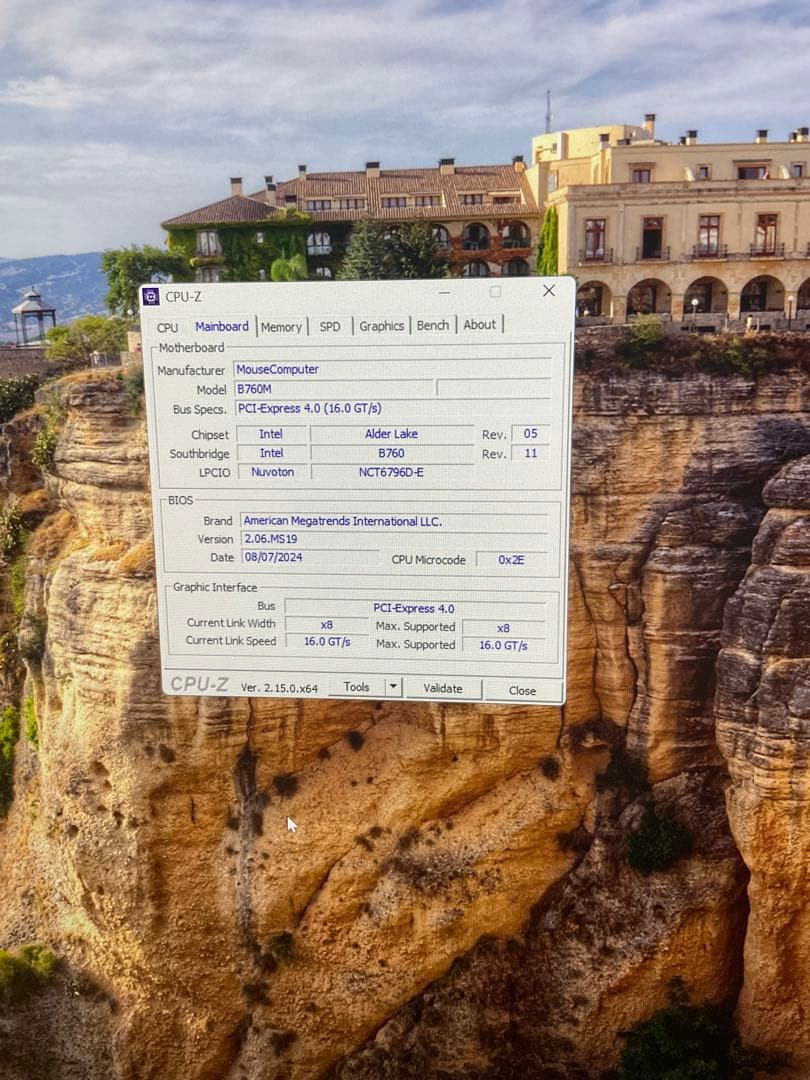Go to the Graphics tab

[381, 326]
